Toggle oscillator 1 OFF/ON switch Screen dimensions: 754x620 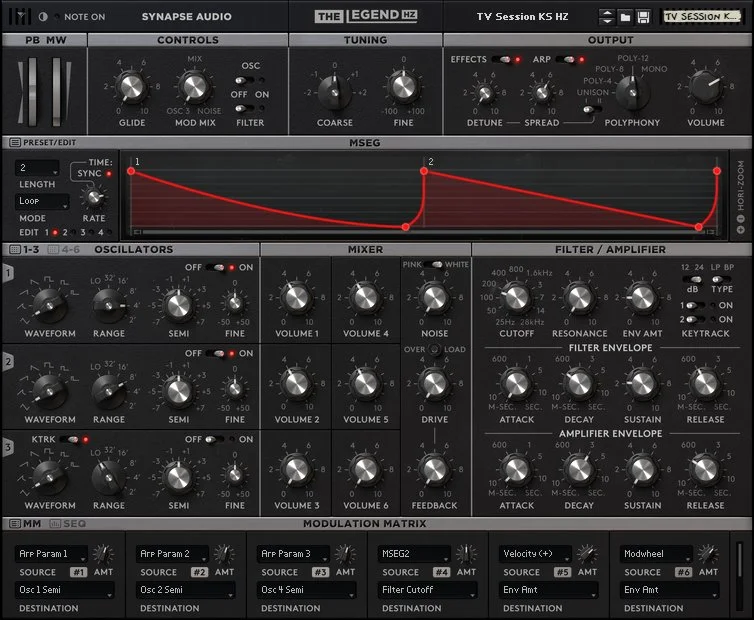click(217, 267)
